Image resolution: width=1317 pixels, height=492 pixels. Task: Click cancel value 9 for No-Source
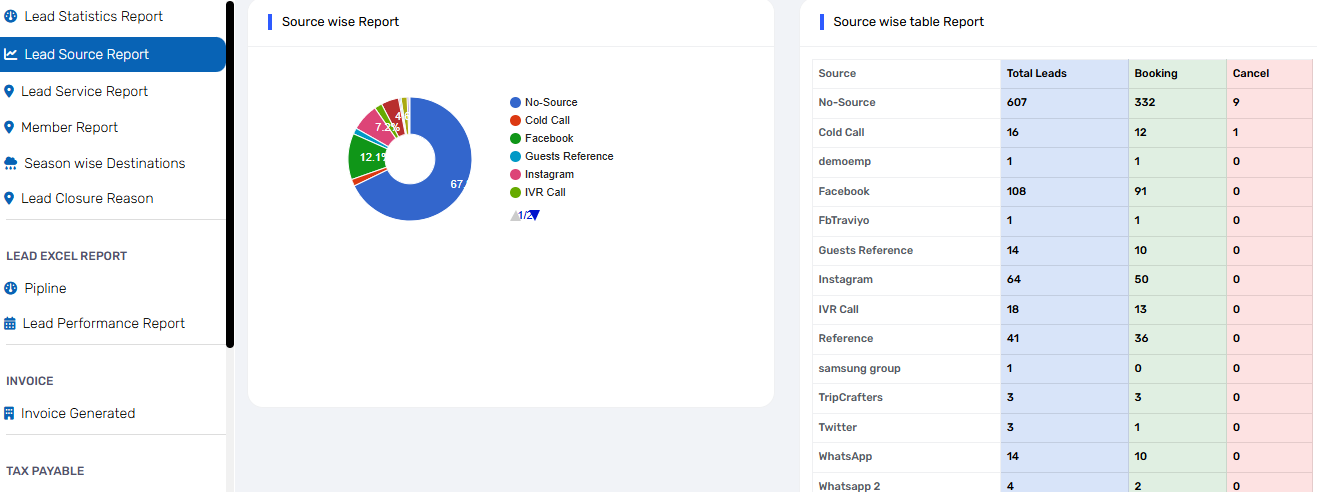pos(1236,102)
